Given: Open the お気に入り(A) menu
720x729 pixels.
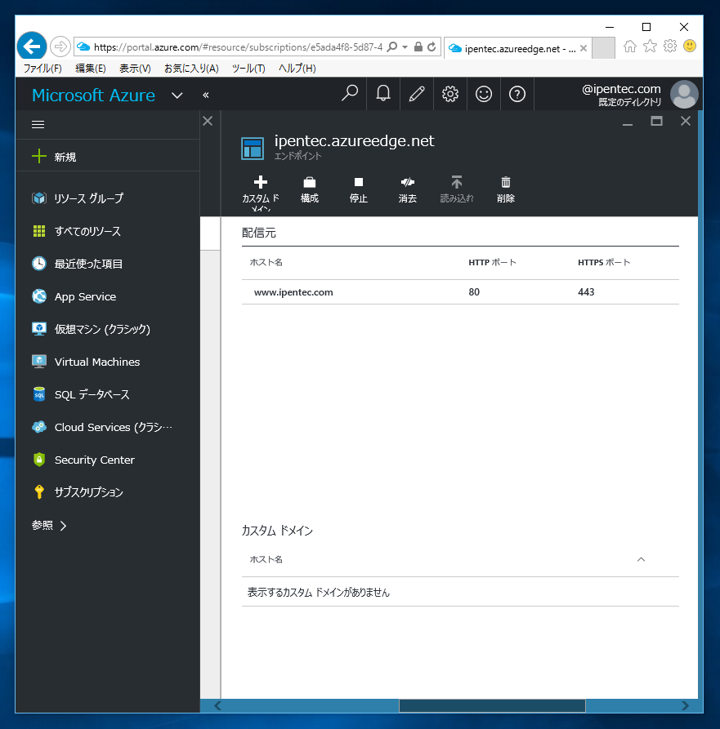Looking at the screenshot, I should 192,68.
